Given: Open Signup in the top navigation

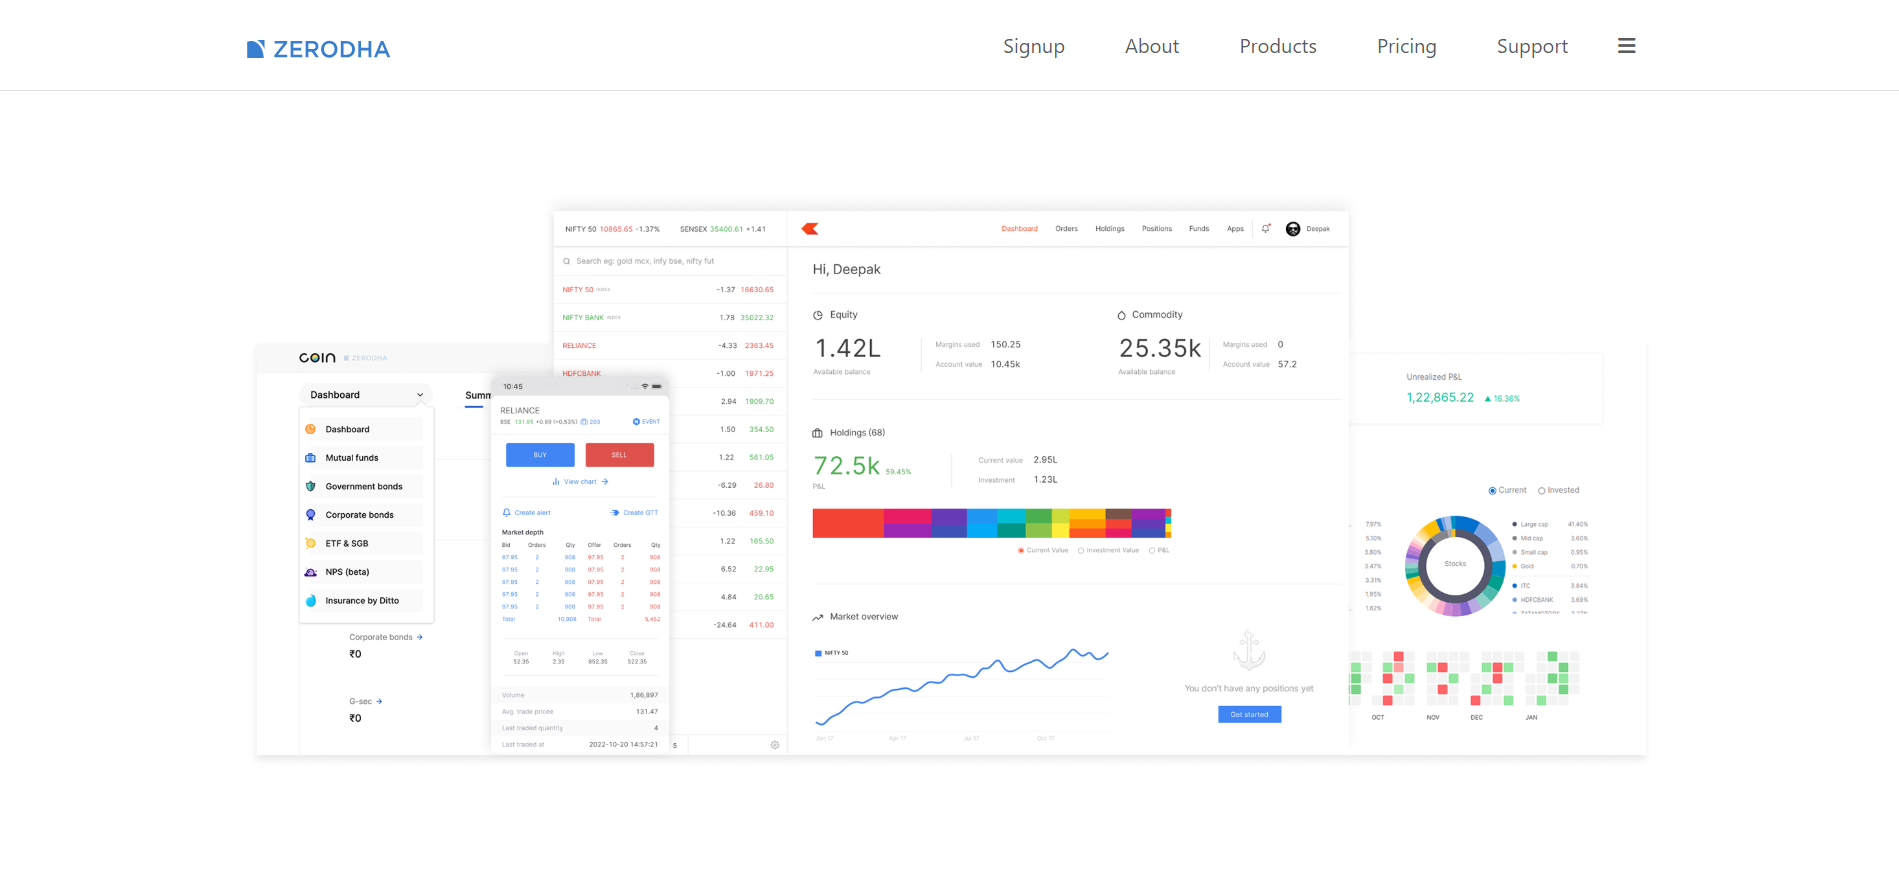Looking at the screenshot, I should click(1034, 46).
